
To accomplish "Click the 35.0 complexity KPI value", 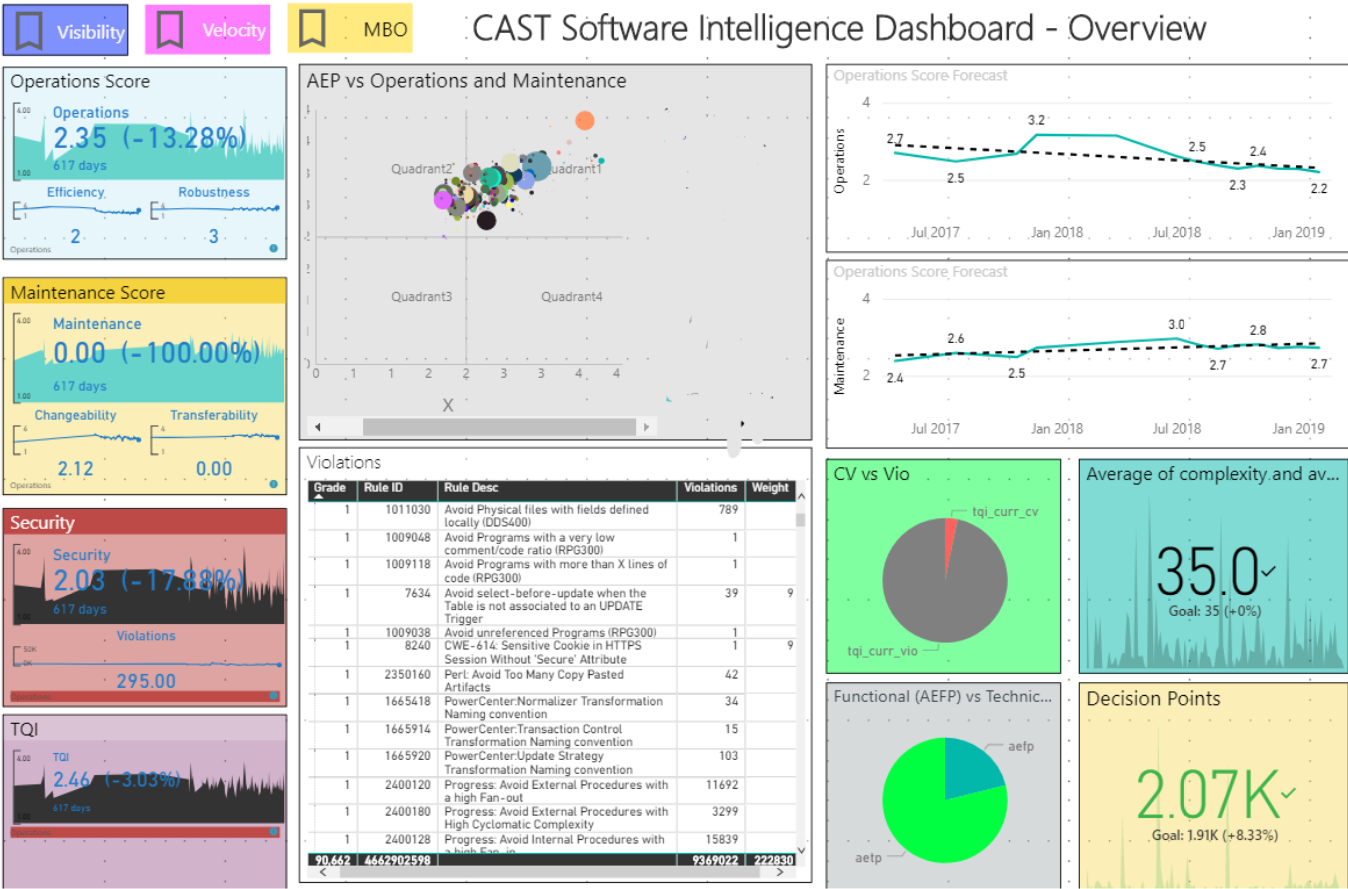I will tap(1207, 572).
